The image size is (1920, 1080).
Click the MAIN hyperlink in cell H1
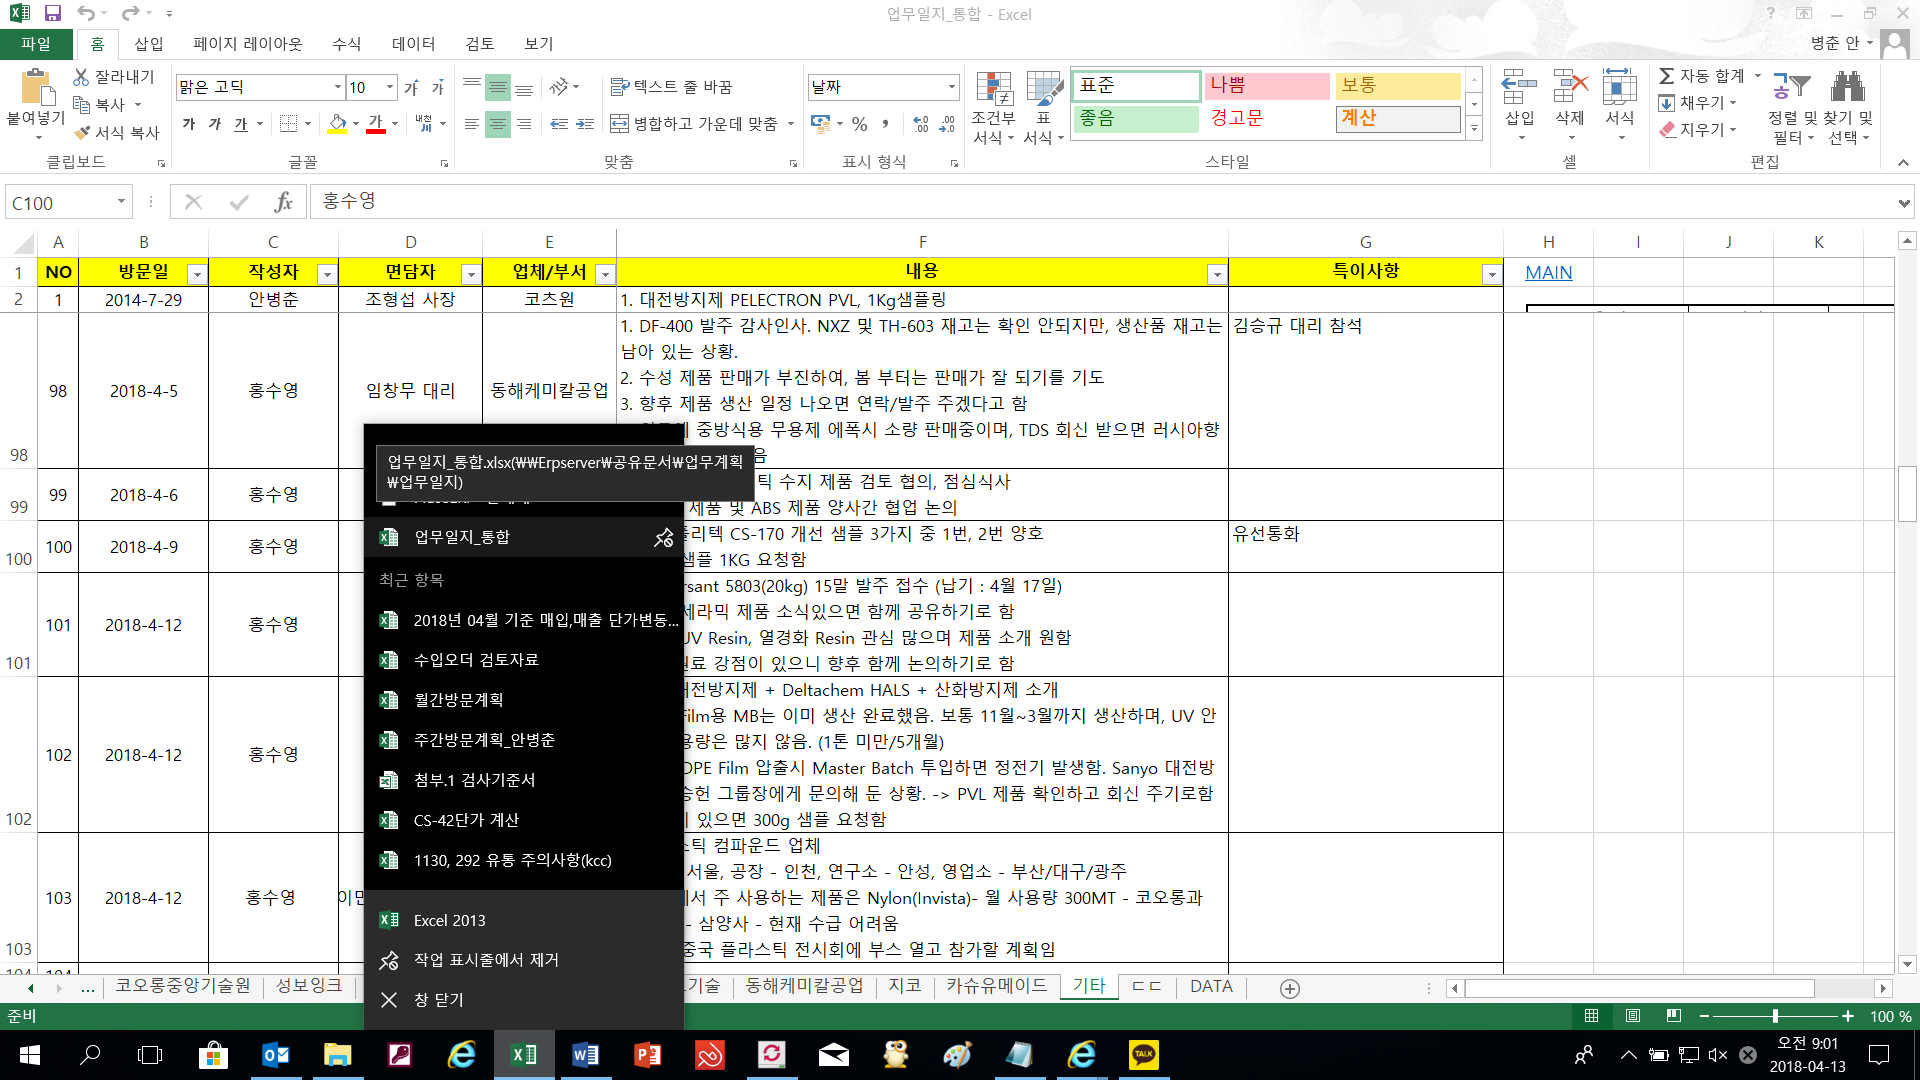click(x=1548, y=273)
